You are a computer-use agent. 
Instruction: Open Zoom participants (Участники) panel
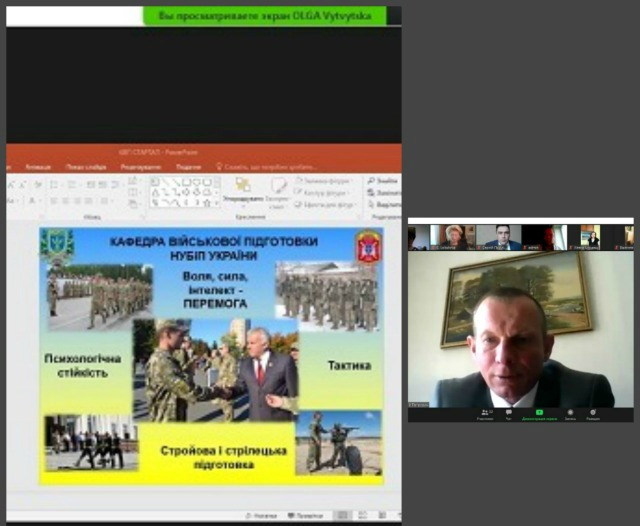pos(485,414)
